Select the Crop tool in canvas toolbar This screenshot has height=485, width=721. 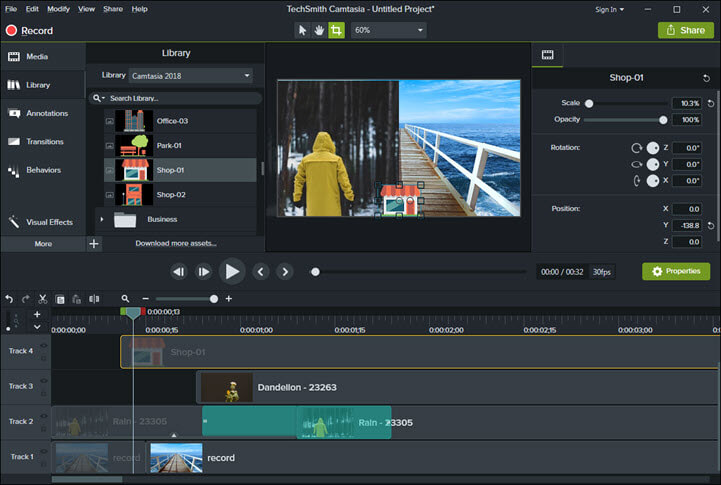[336, 30]
